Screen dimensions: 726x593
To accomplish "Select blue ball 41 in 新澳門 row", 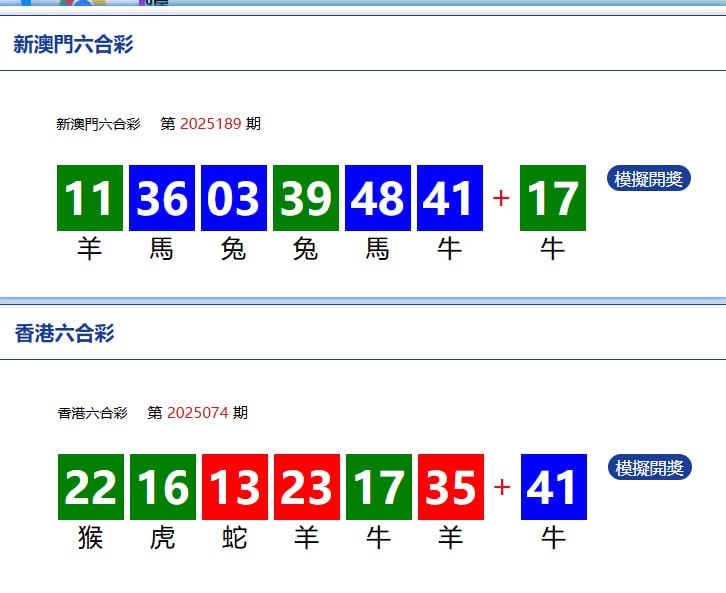I will click(x=450, y=198).
